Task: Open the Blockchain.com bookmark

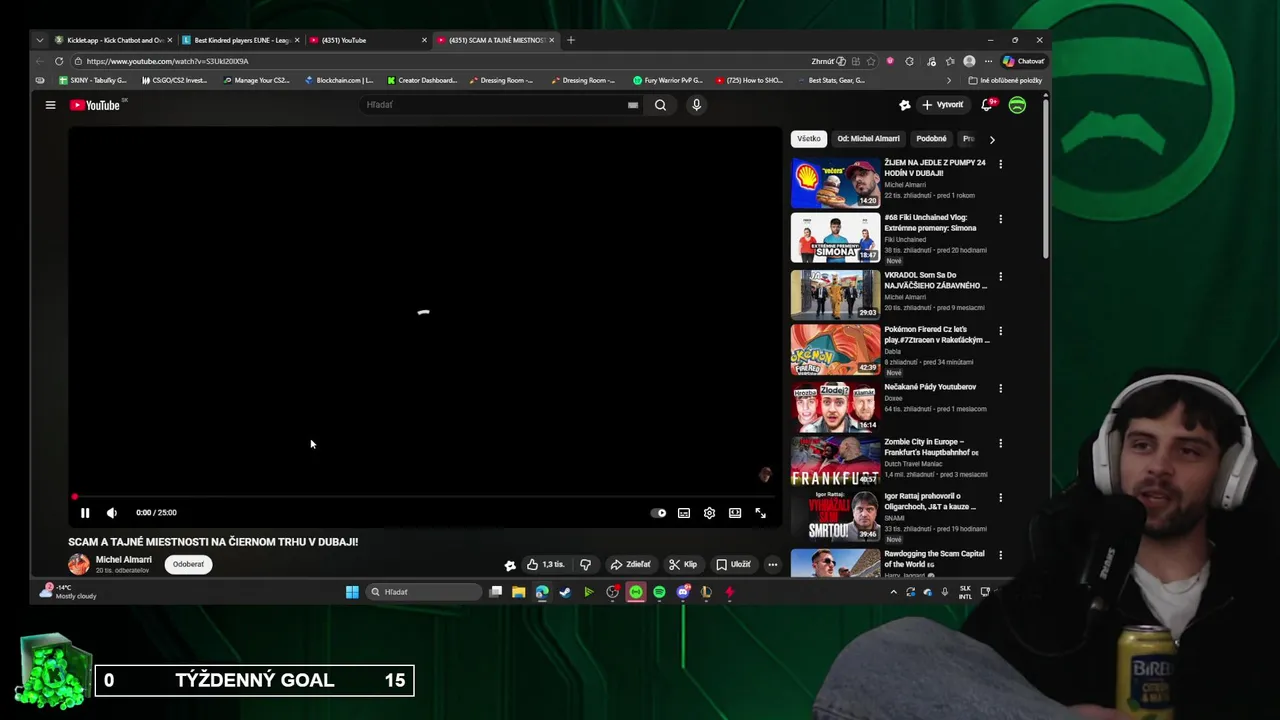Action: tap(339, 80)
